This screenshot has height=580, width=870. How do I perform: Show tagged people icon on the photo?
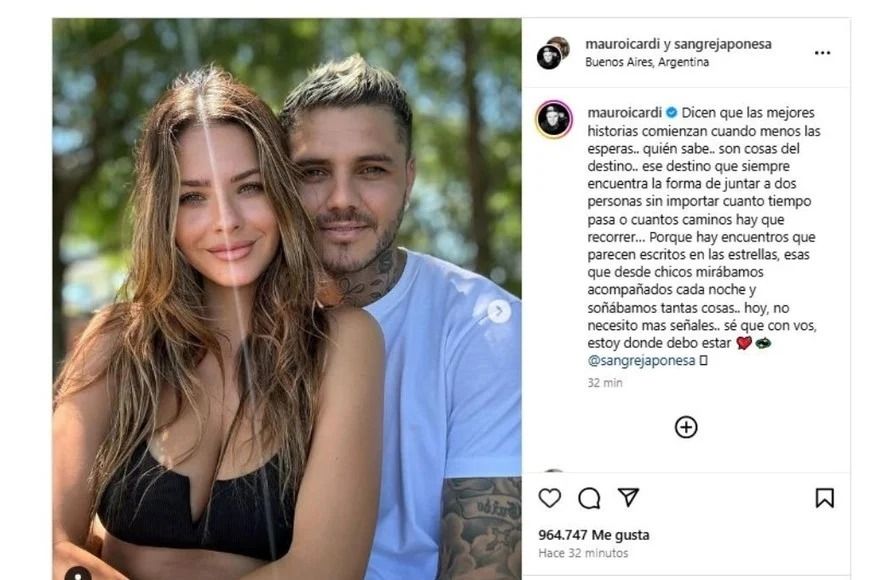tap(78, 574)
